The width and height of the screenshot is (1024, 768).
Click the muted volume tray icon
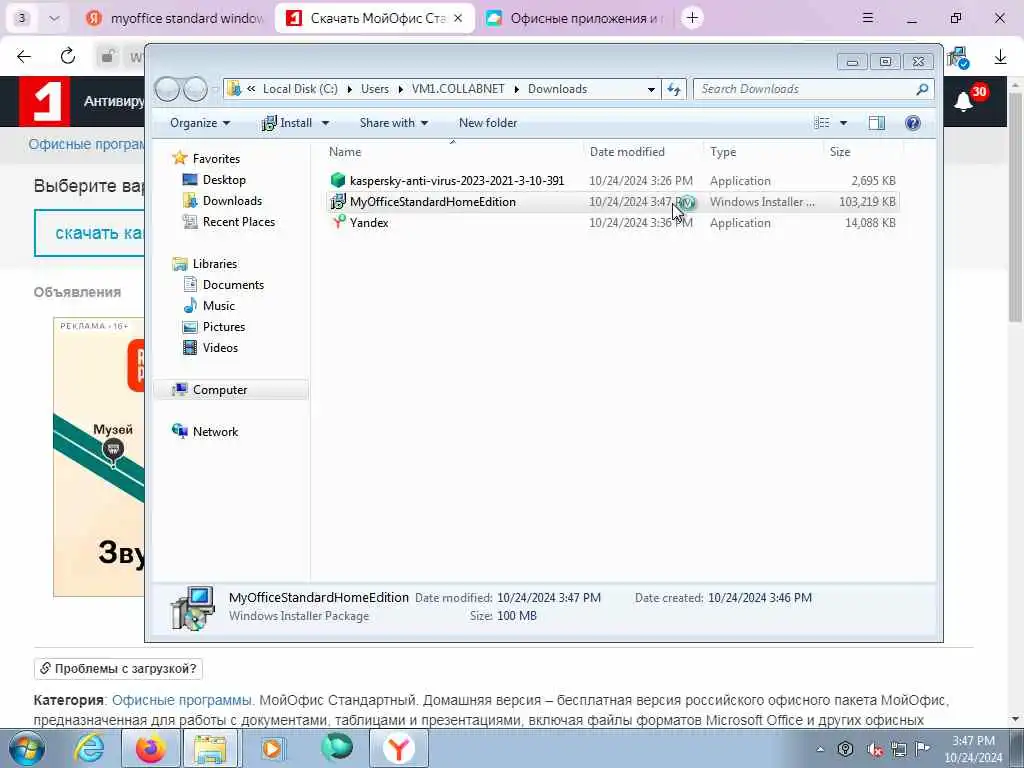point(874,748)
